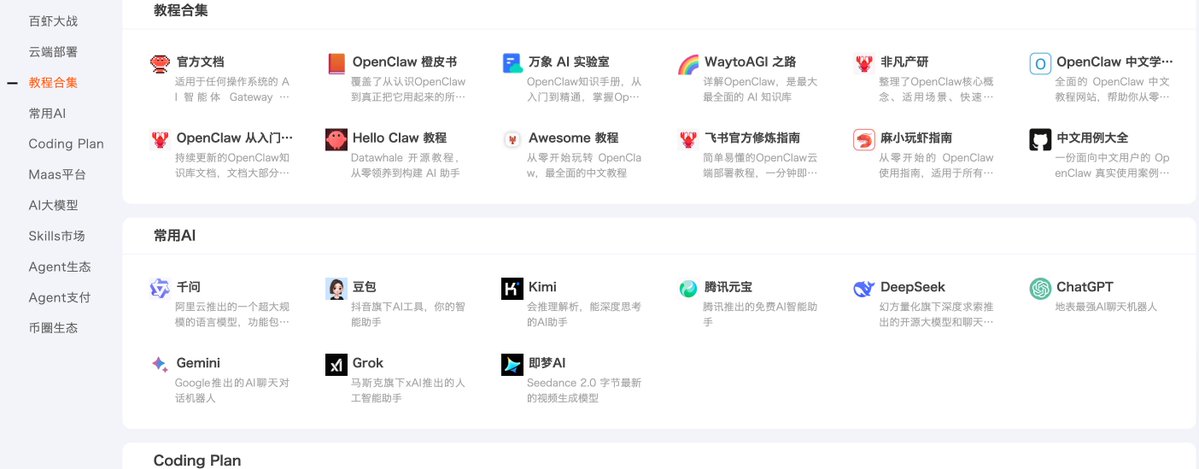Open the DeepSeek title link
The height and width of the screenshot is (469, 1199).
(x=913, y=288)
